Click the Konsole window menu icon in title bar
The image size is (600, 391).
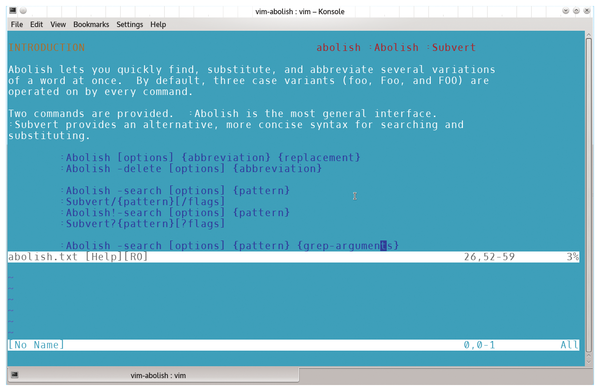[13, 10]
